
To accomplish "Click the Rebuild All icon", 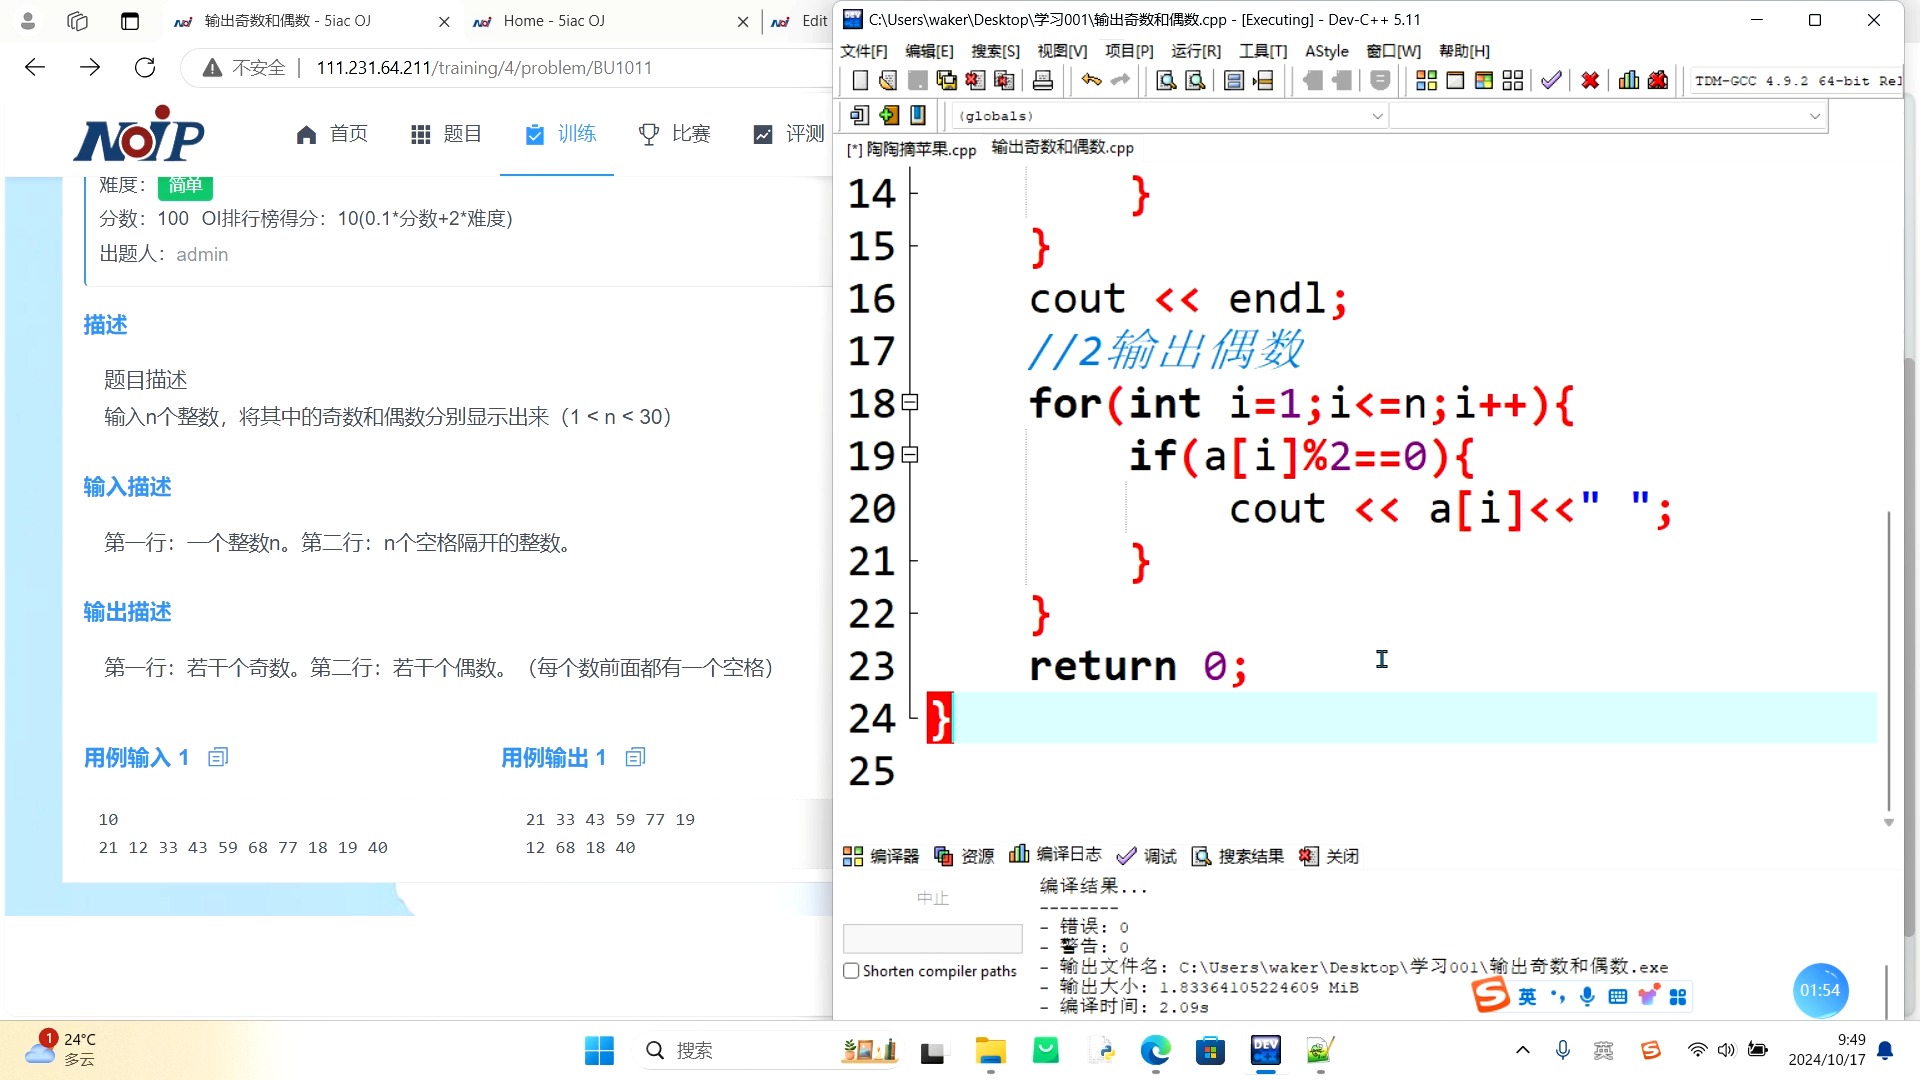I will [1513, 81].
